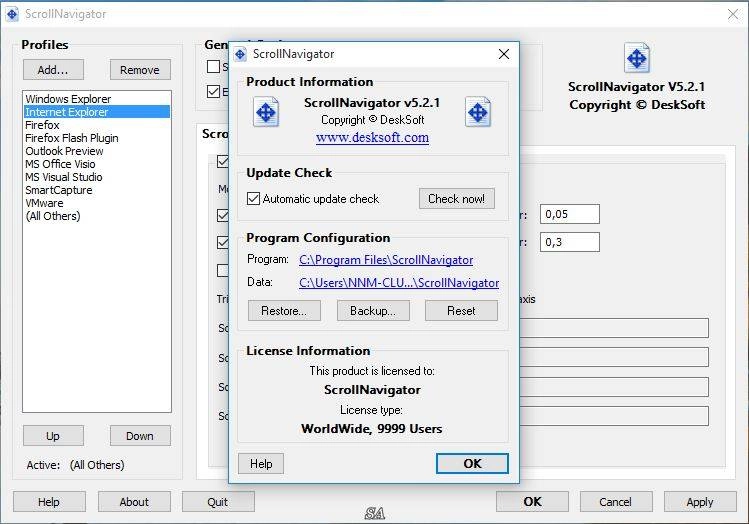Click Help in the About dialog
The width and height of the screenshot is (749, 524).
(261, 464)
